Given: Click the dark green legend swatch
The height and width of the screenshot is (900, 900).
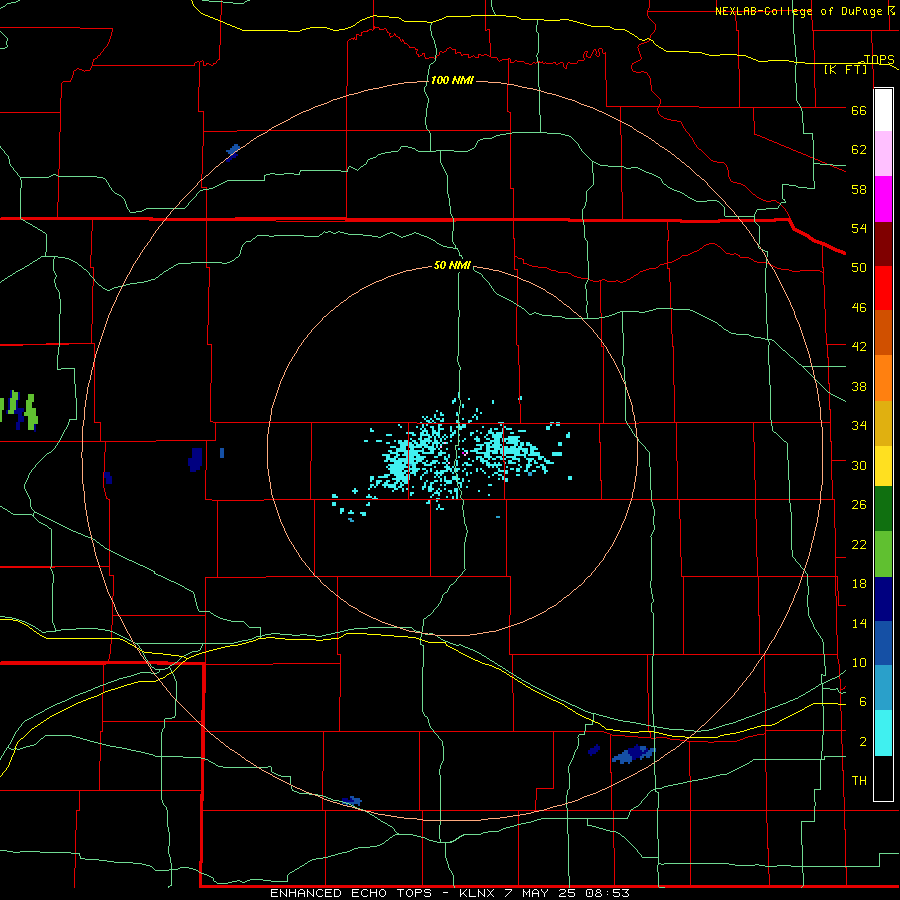Looking at the screenshot, I should (x=883, y=509).
